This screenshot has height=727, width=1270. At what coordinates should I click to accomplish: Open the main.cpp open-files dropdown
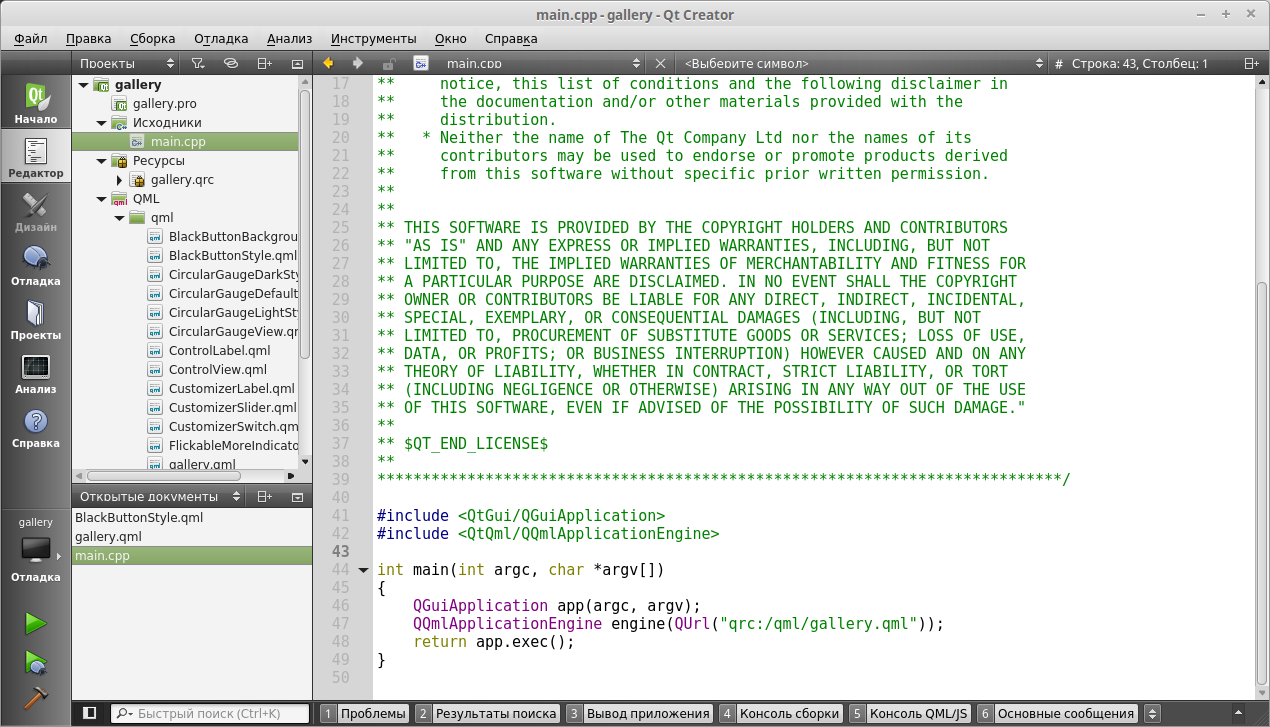coord(540,63)
